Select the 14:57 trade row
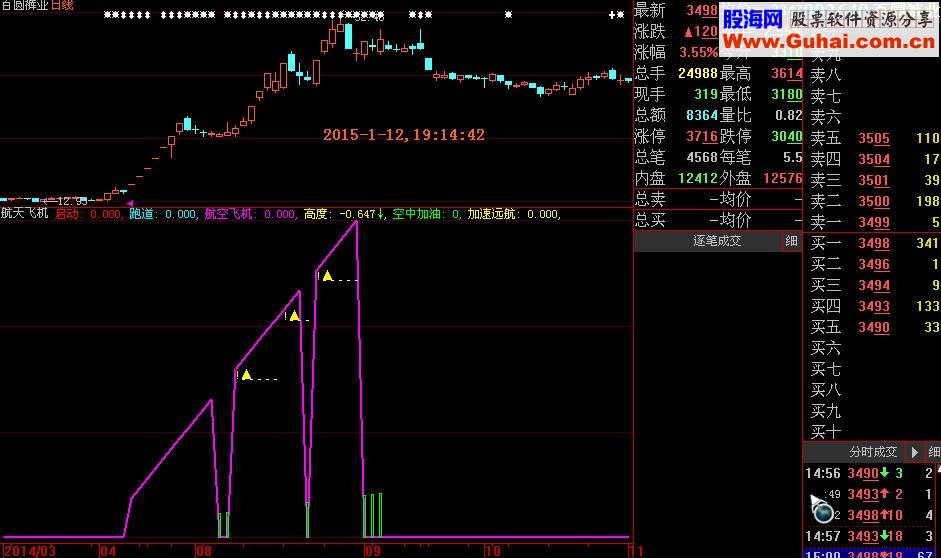941x558 pixels. tap(871, 536)
